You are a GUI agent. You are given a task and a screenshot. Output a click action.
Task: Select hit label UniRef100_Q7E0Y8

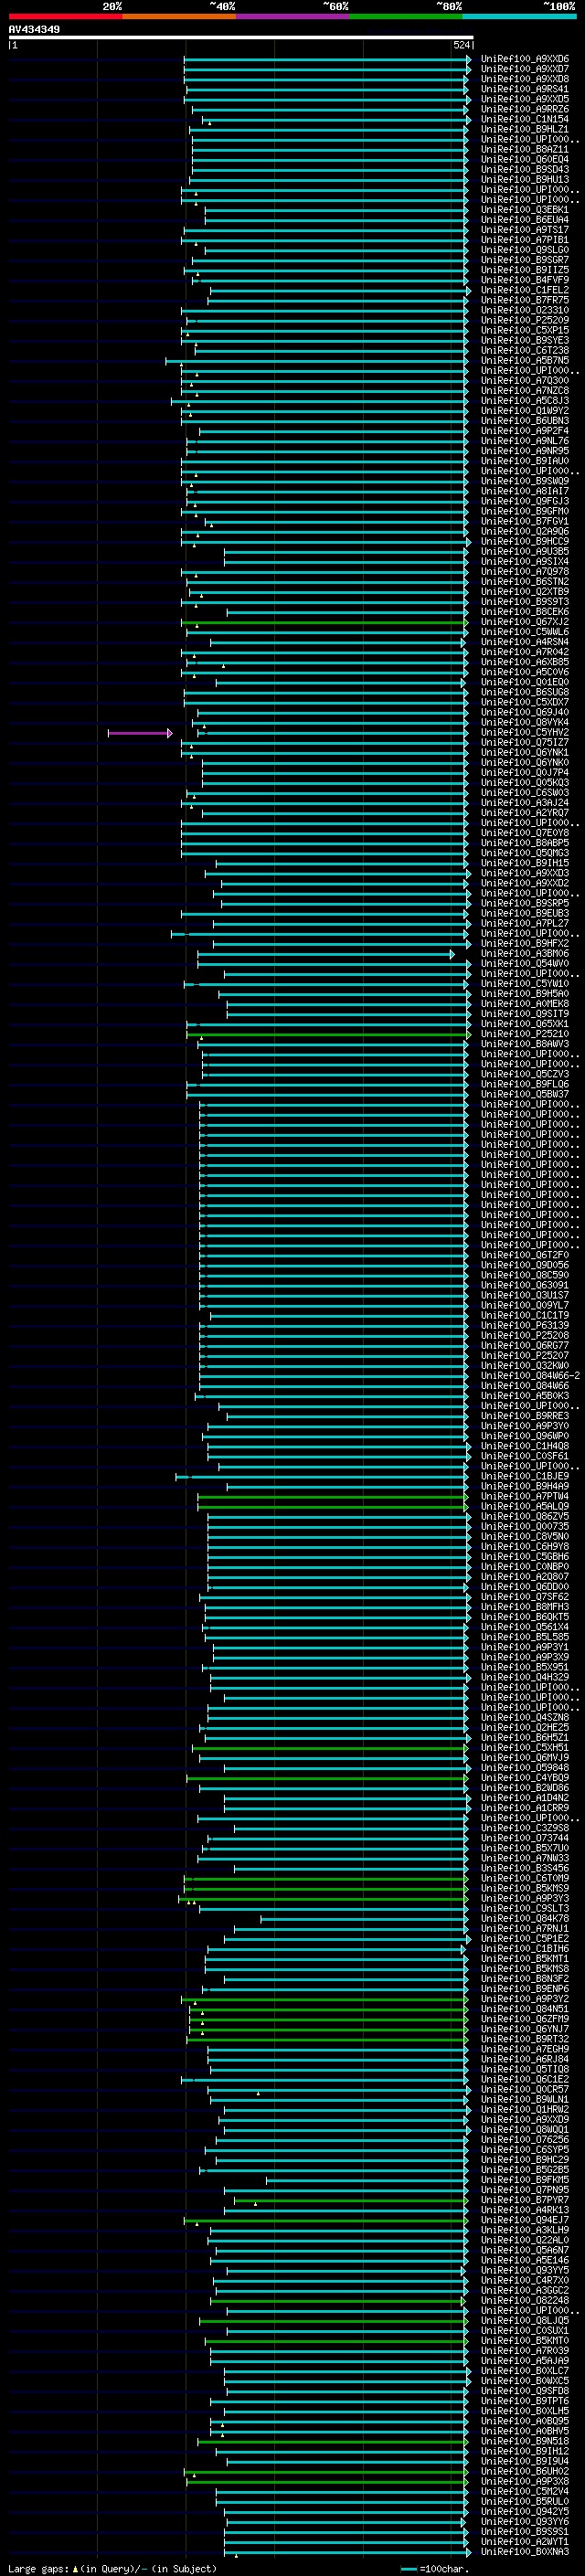tap(525, 833)
